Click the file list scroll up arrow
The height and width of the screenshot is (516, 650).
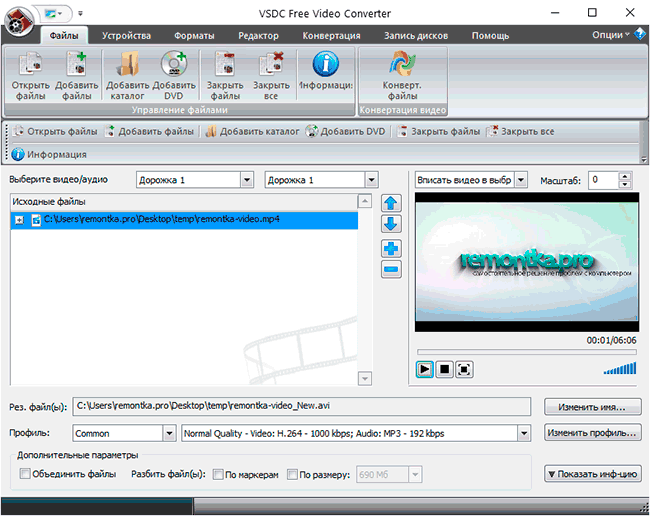point(364,201)
